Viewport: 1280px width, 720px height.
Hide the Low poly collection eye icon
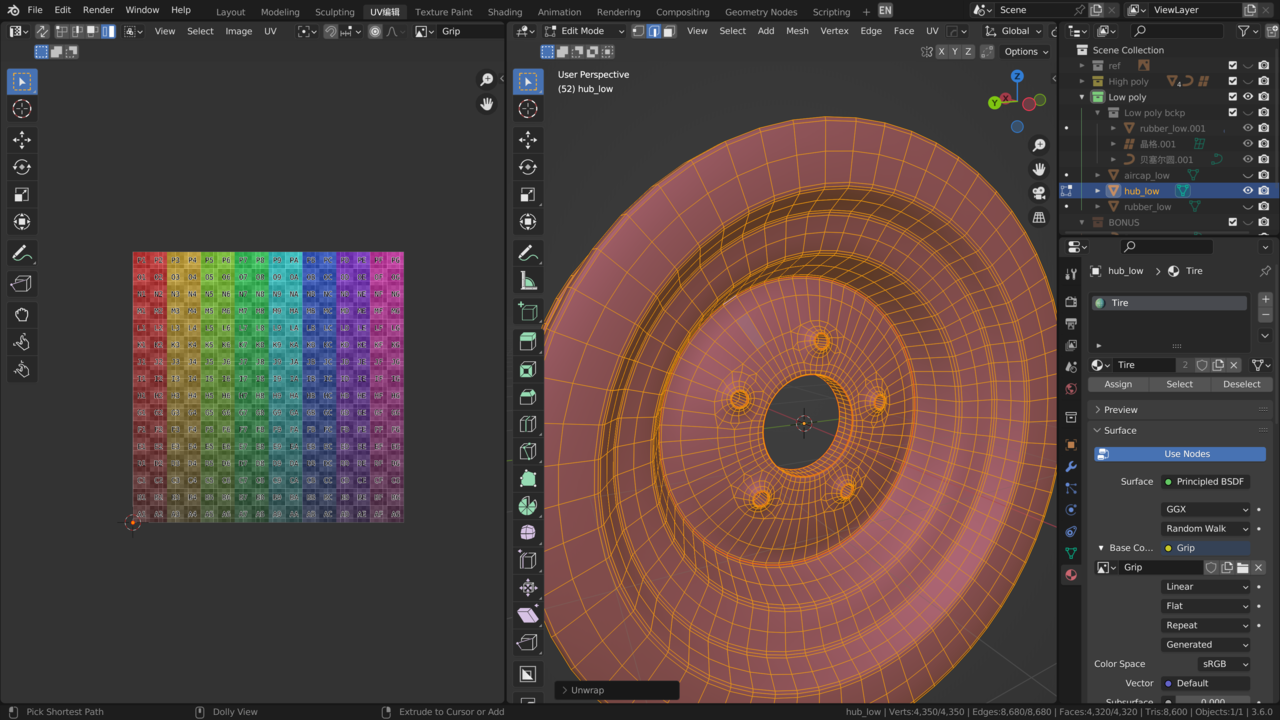(1248, 97)
